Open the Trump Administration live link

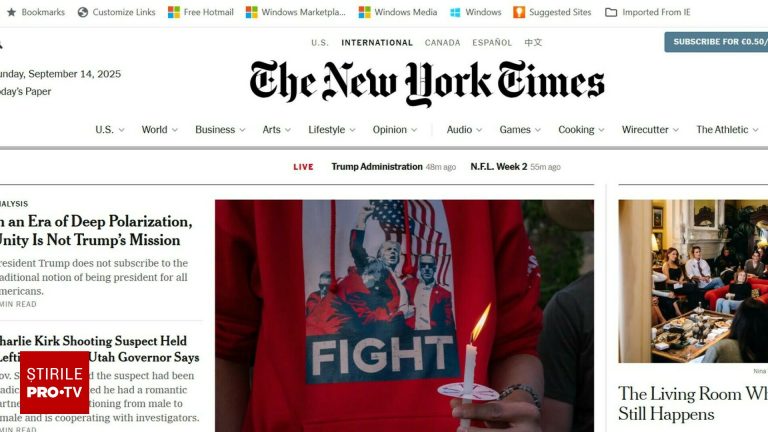point(377,167)
